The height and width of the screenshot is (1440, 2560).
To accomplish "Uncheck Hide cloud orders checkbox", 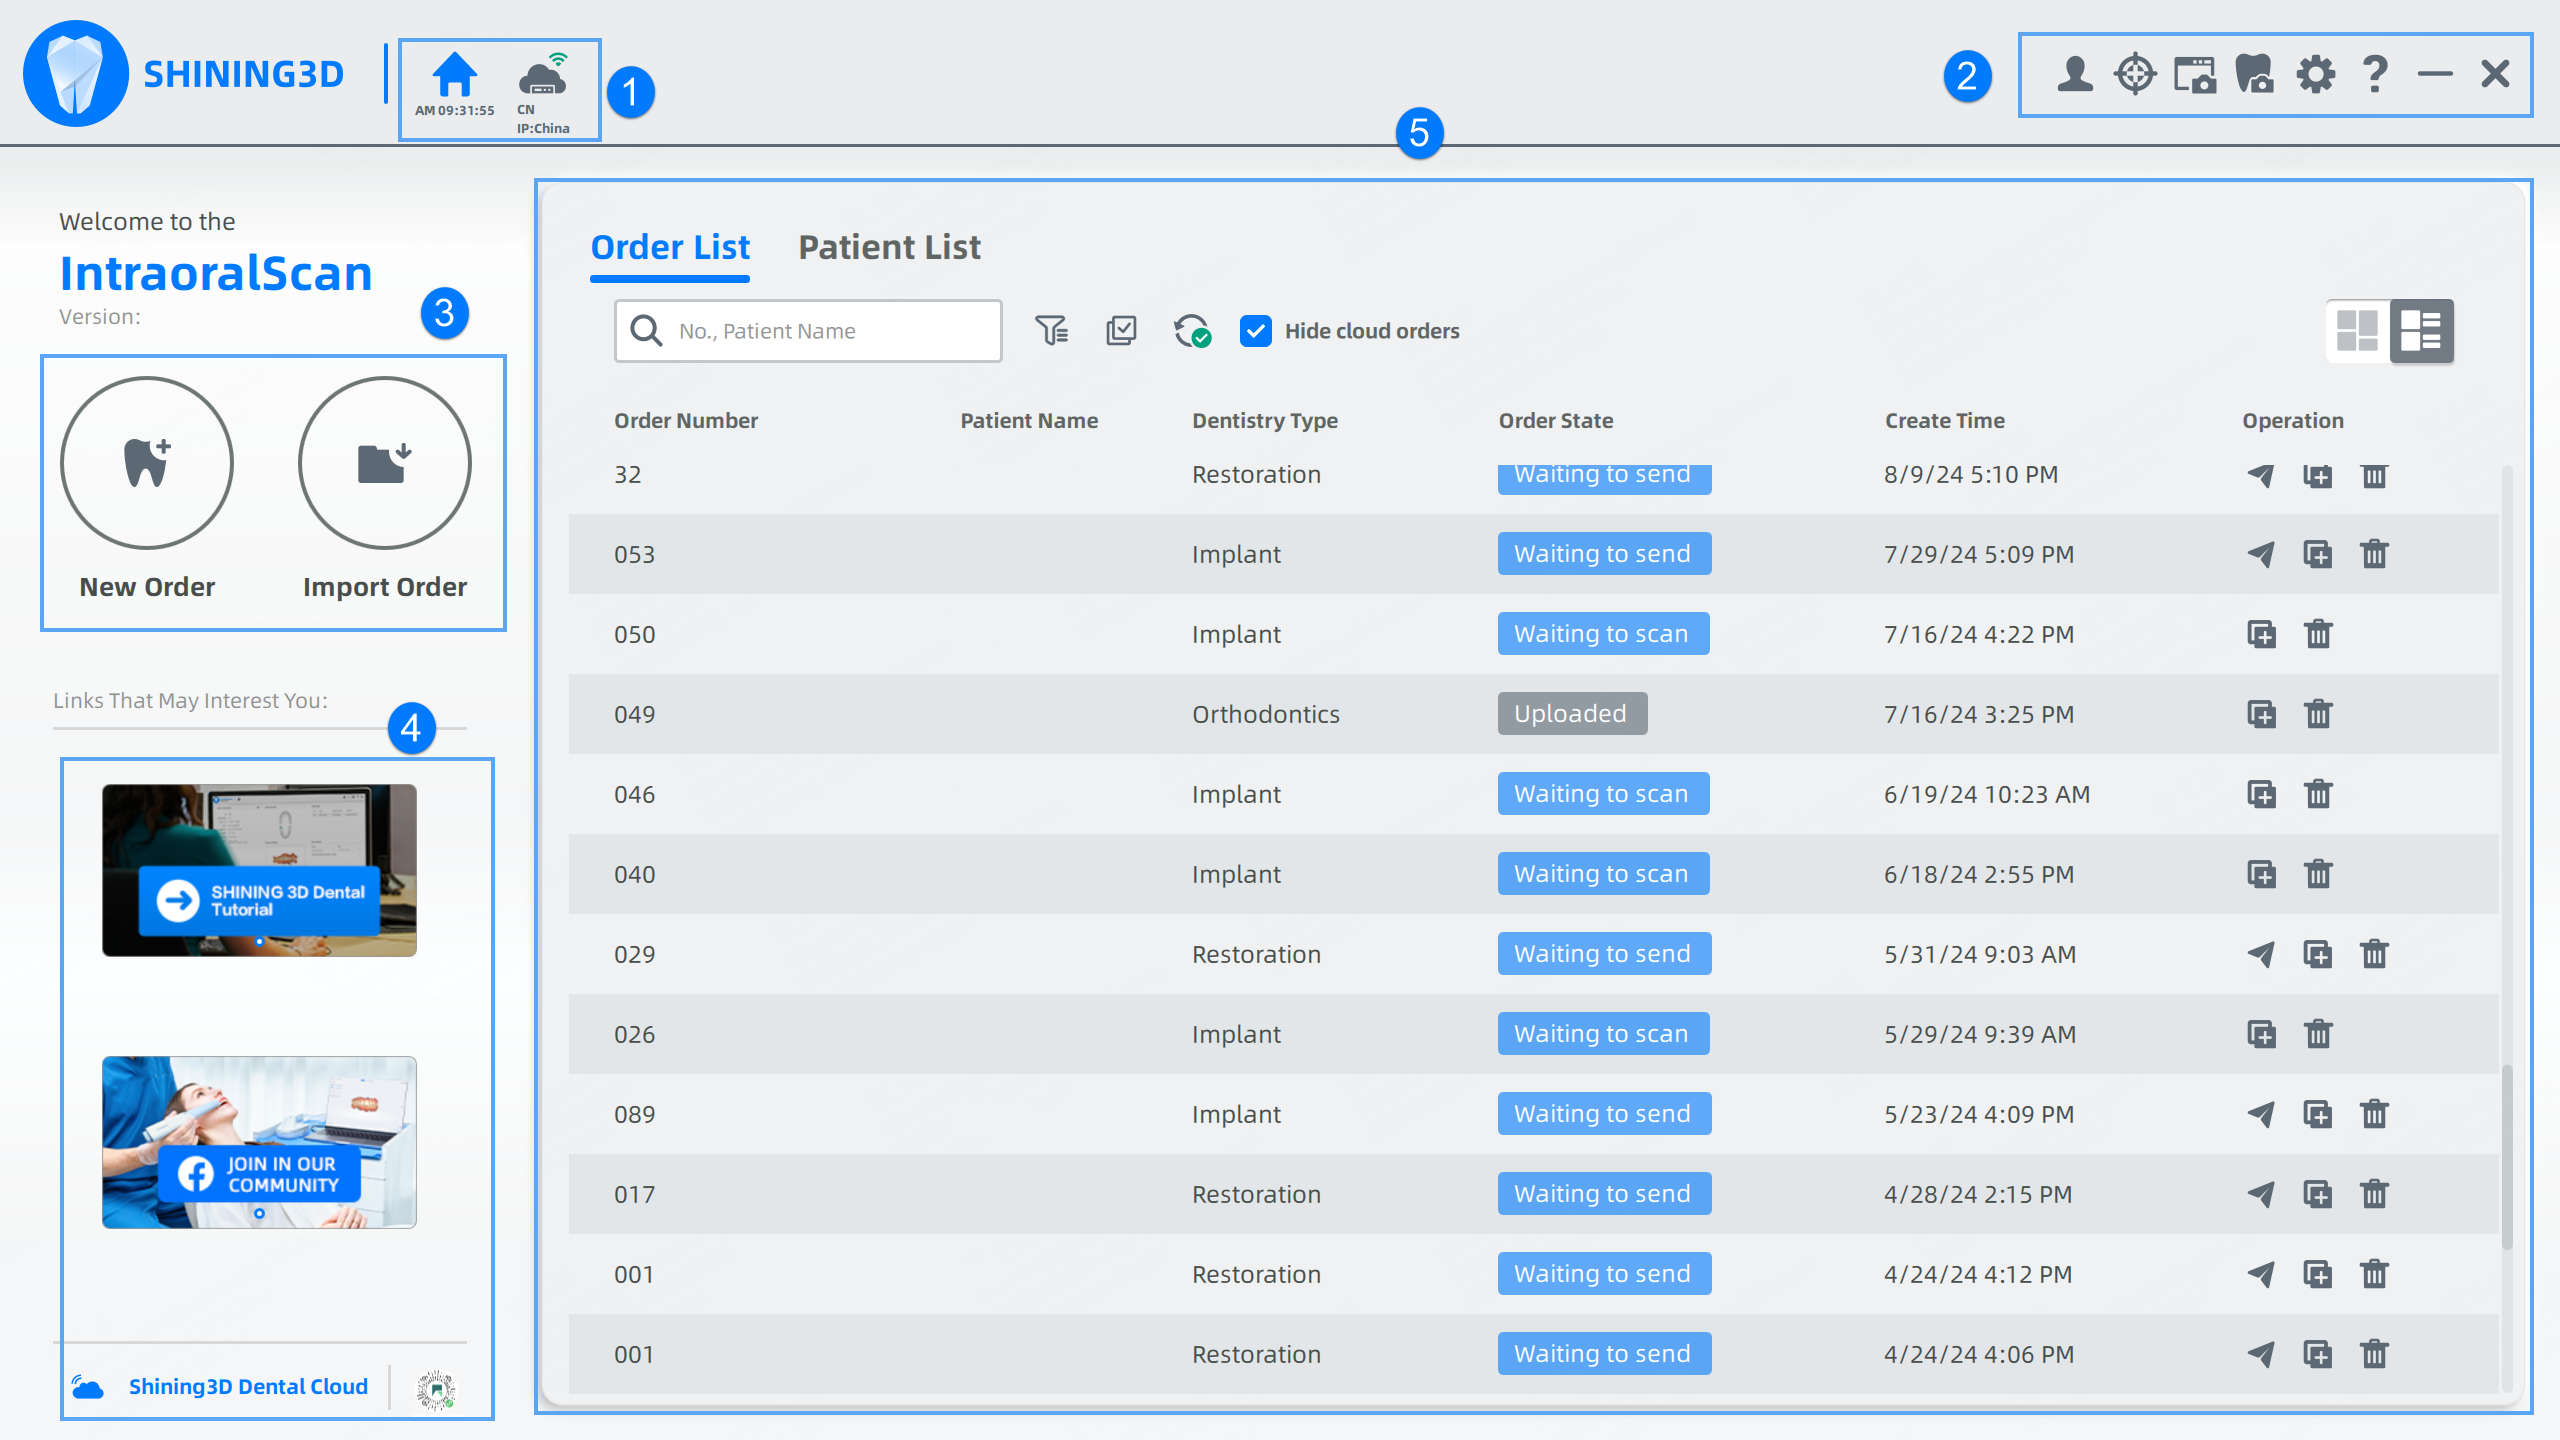I will point(1255,331).
